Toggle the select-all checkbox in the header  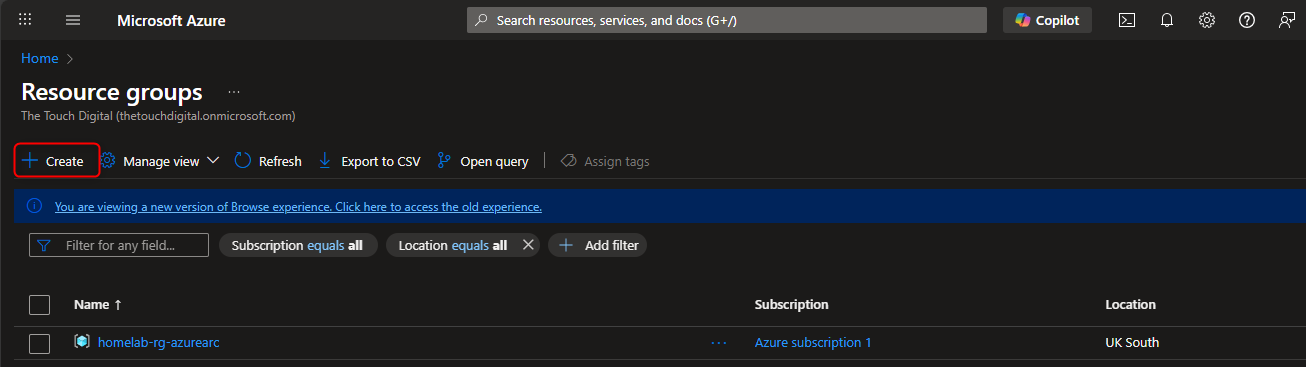click(39, 305)
